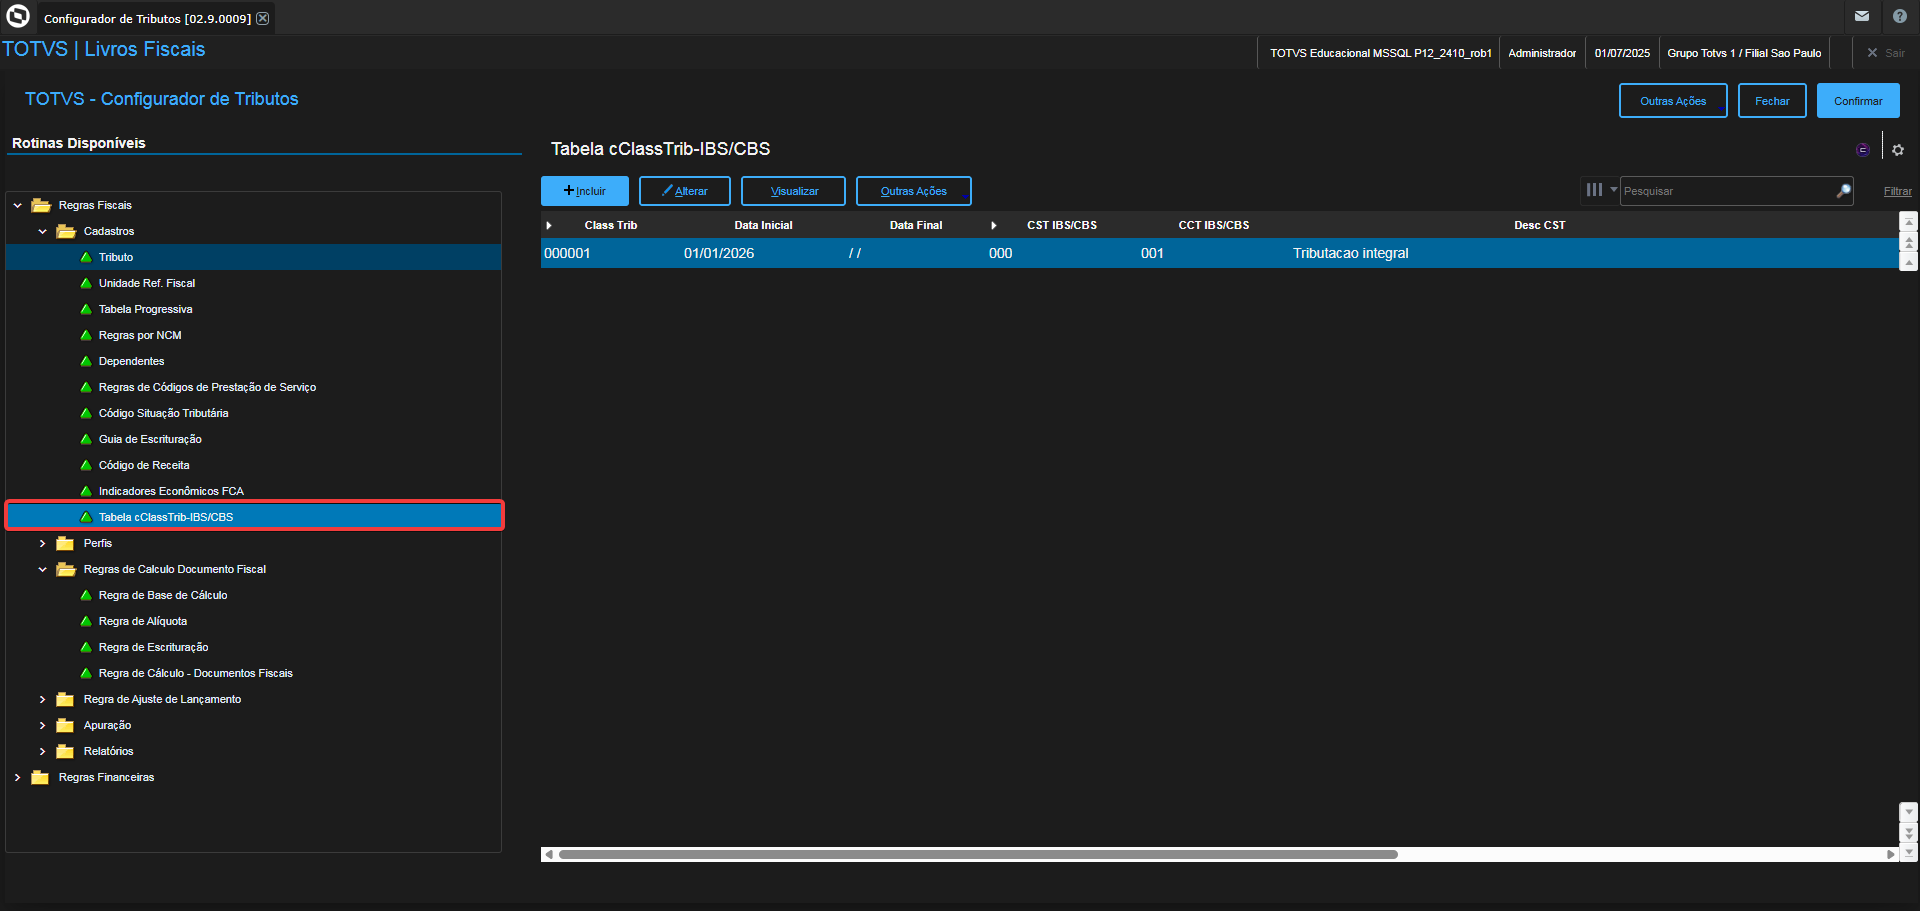Click the horizontal scrollbar left arrow
The width and height of the screenshot is (1920, 911).
coord(547,854)
